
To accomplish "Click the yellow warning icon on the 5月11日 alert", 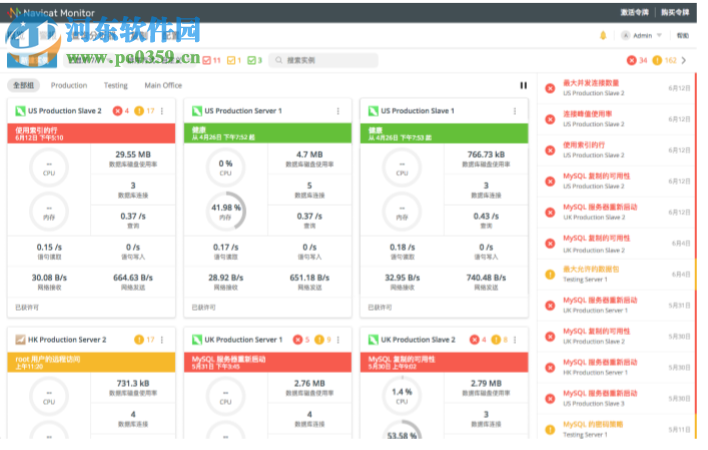I will tap(550, 430).
